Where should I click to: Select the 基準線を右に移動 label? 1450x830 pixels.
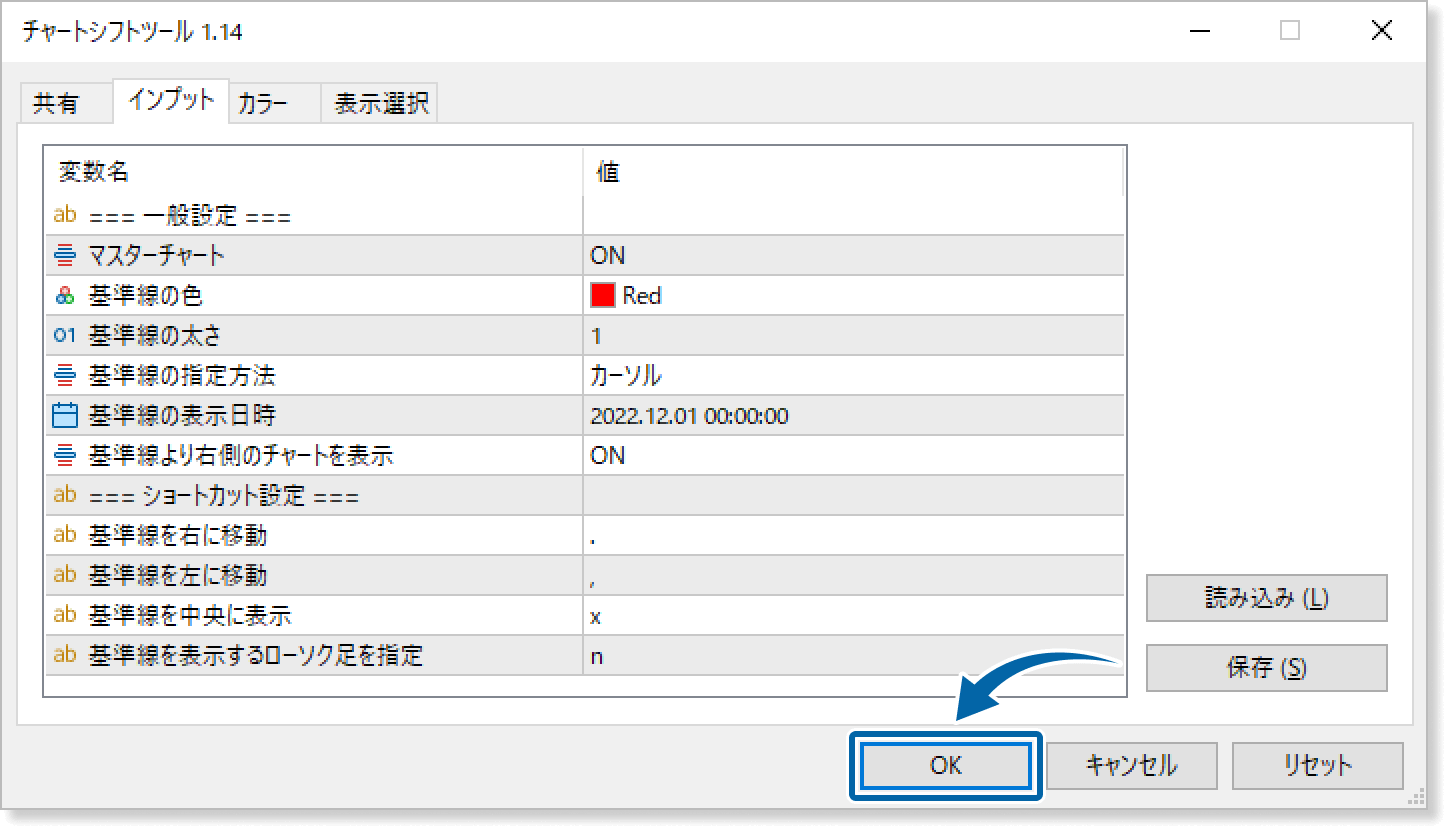tap(178, 535)
